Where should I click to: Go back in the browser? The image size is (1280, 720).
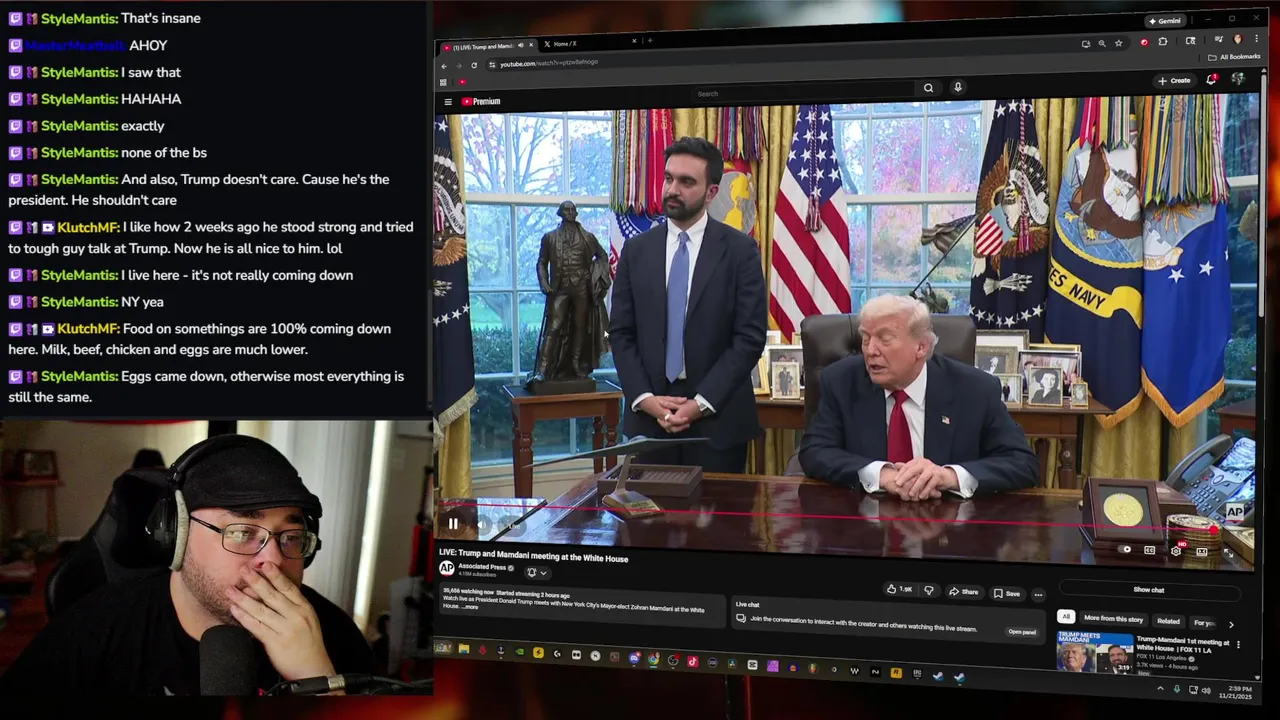444,66
